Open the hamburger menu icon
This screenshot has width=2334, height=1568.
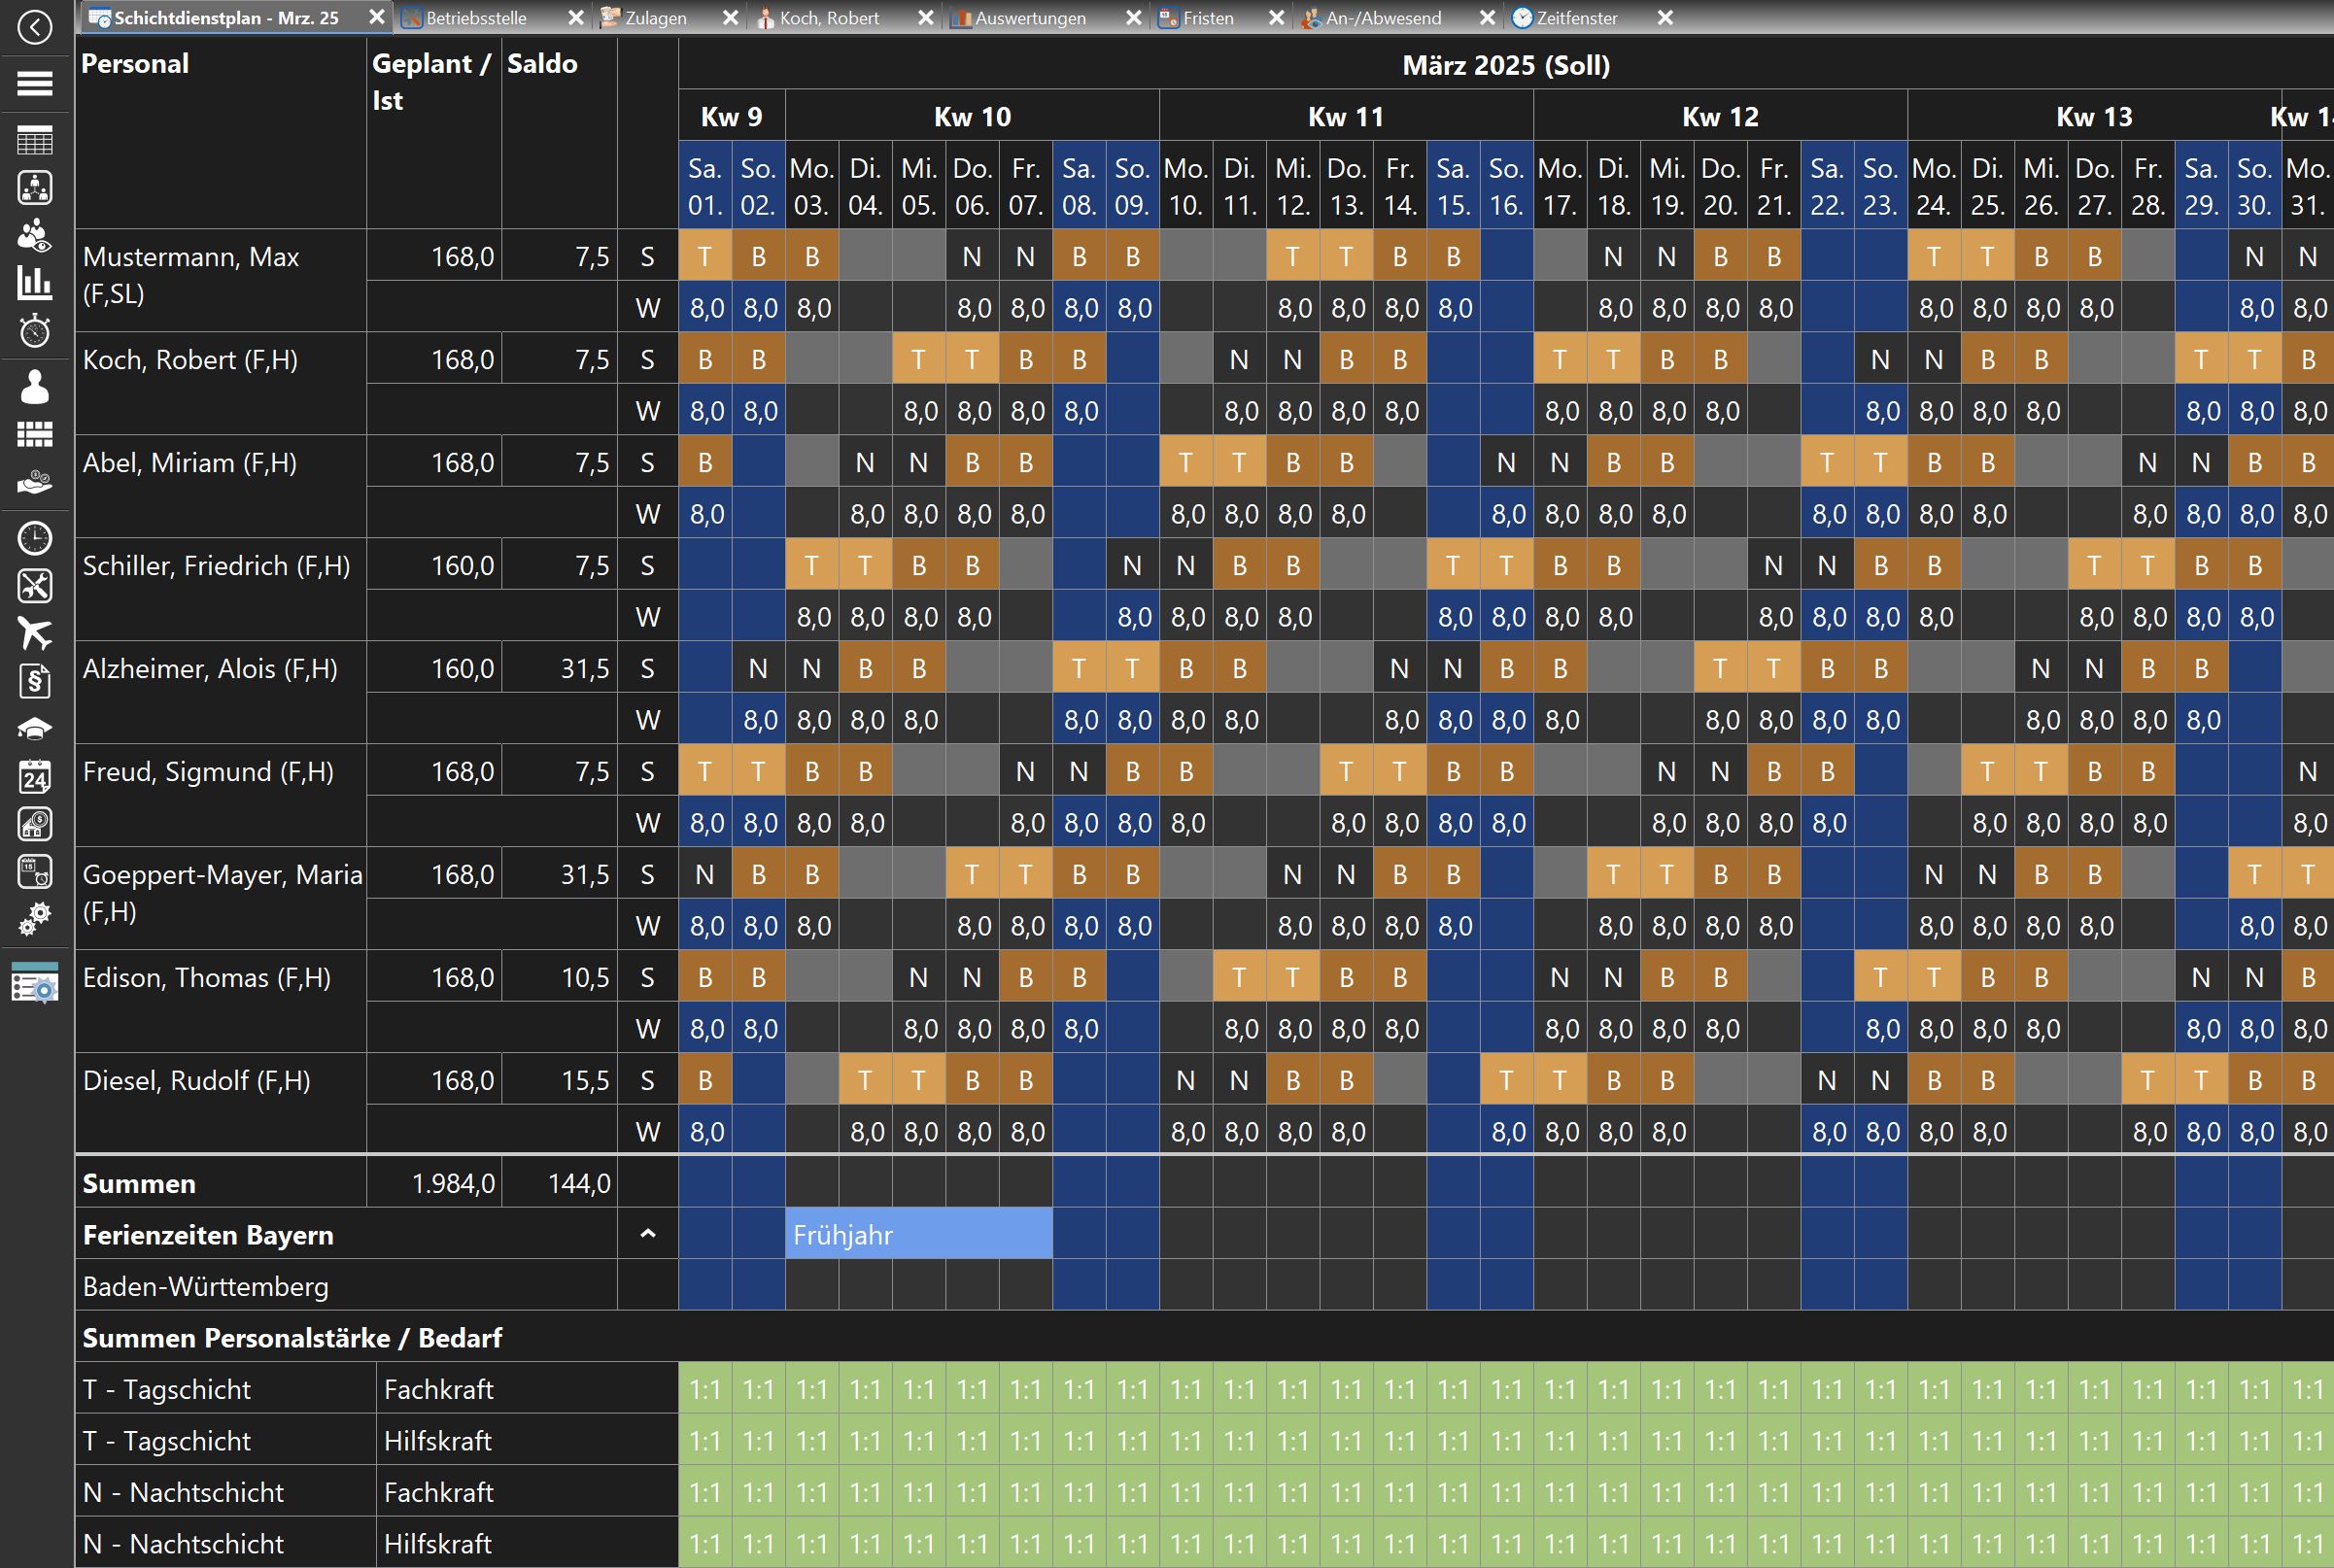click(35, 84)
